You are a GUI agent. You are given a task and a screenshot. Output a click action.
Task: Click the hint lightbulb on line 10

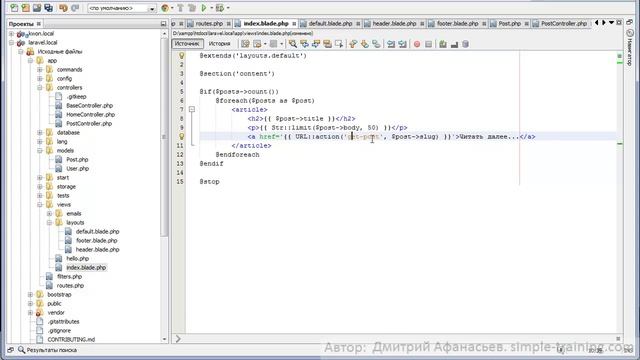182,137
